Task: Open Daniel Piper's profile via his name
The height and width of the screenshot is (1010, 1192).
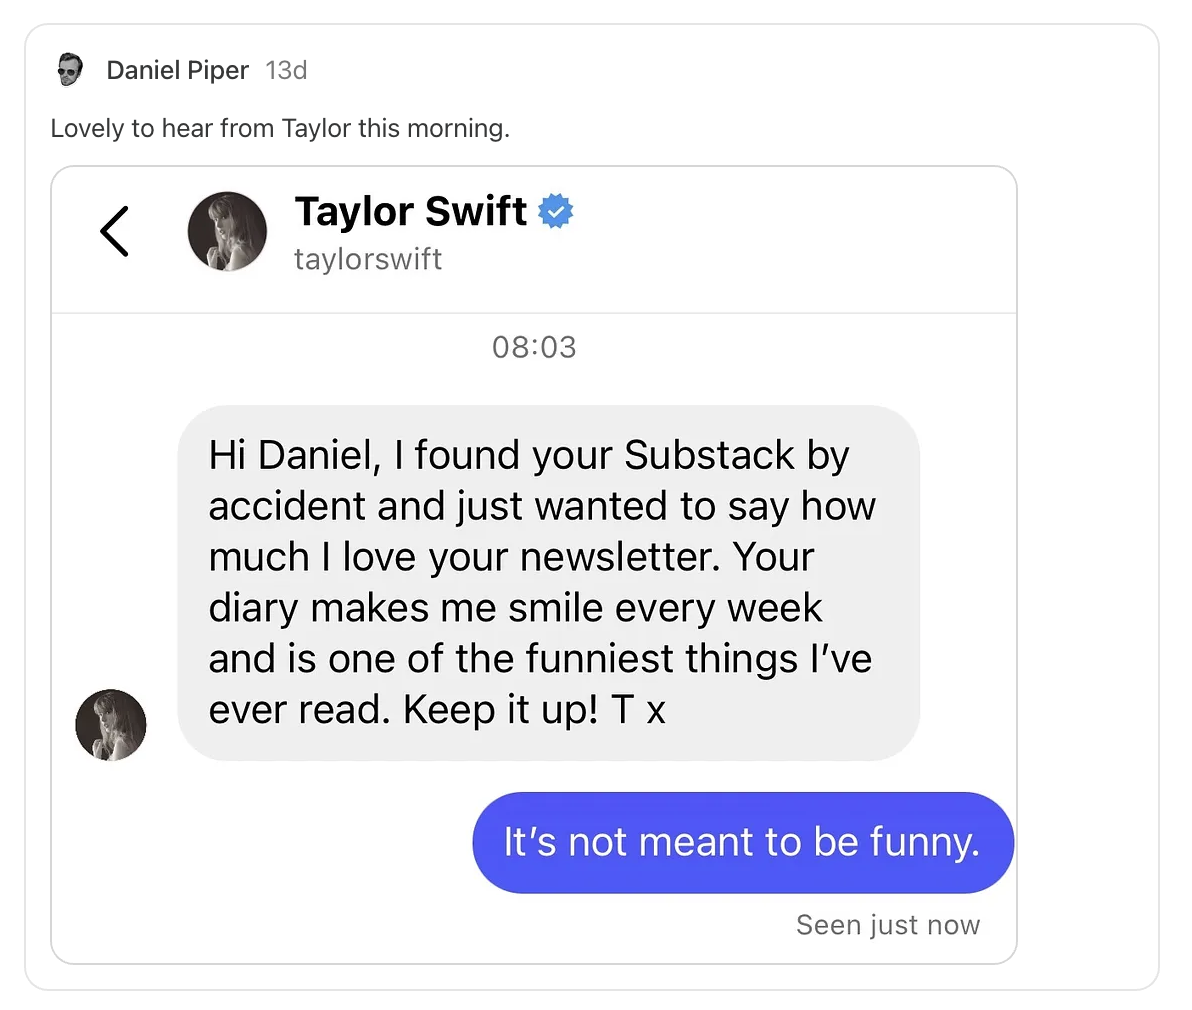Action: pyautogui.click(x=177, y=70)
